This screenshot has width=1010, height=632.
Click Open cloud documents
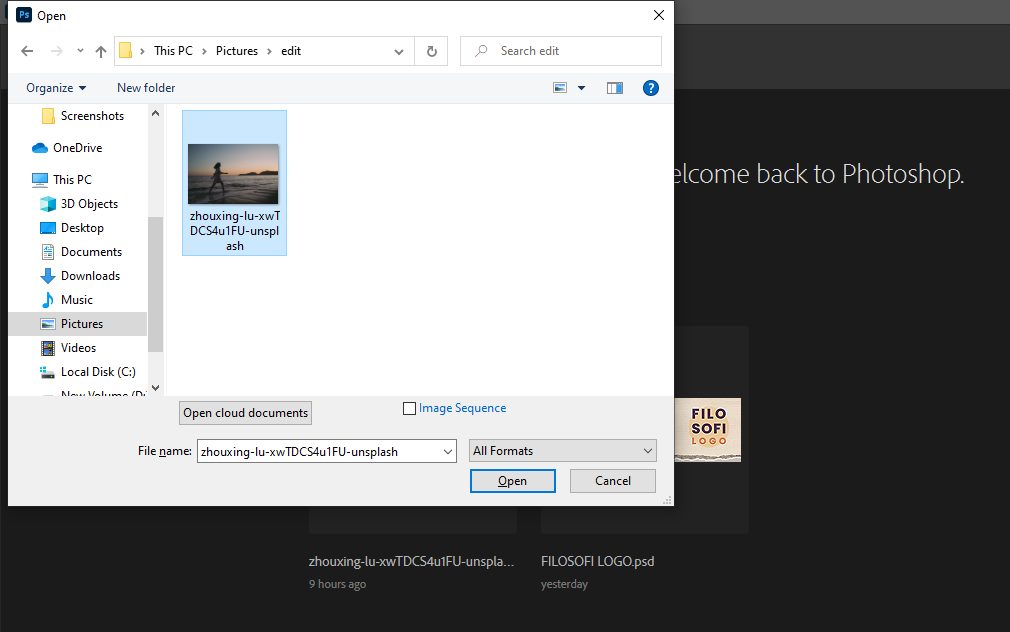245,412
